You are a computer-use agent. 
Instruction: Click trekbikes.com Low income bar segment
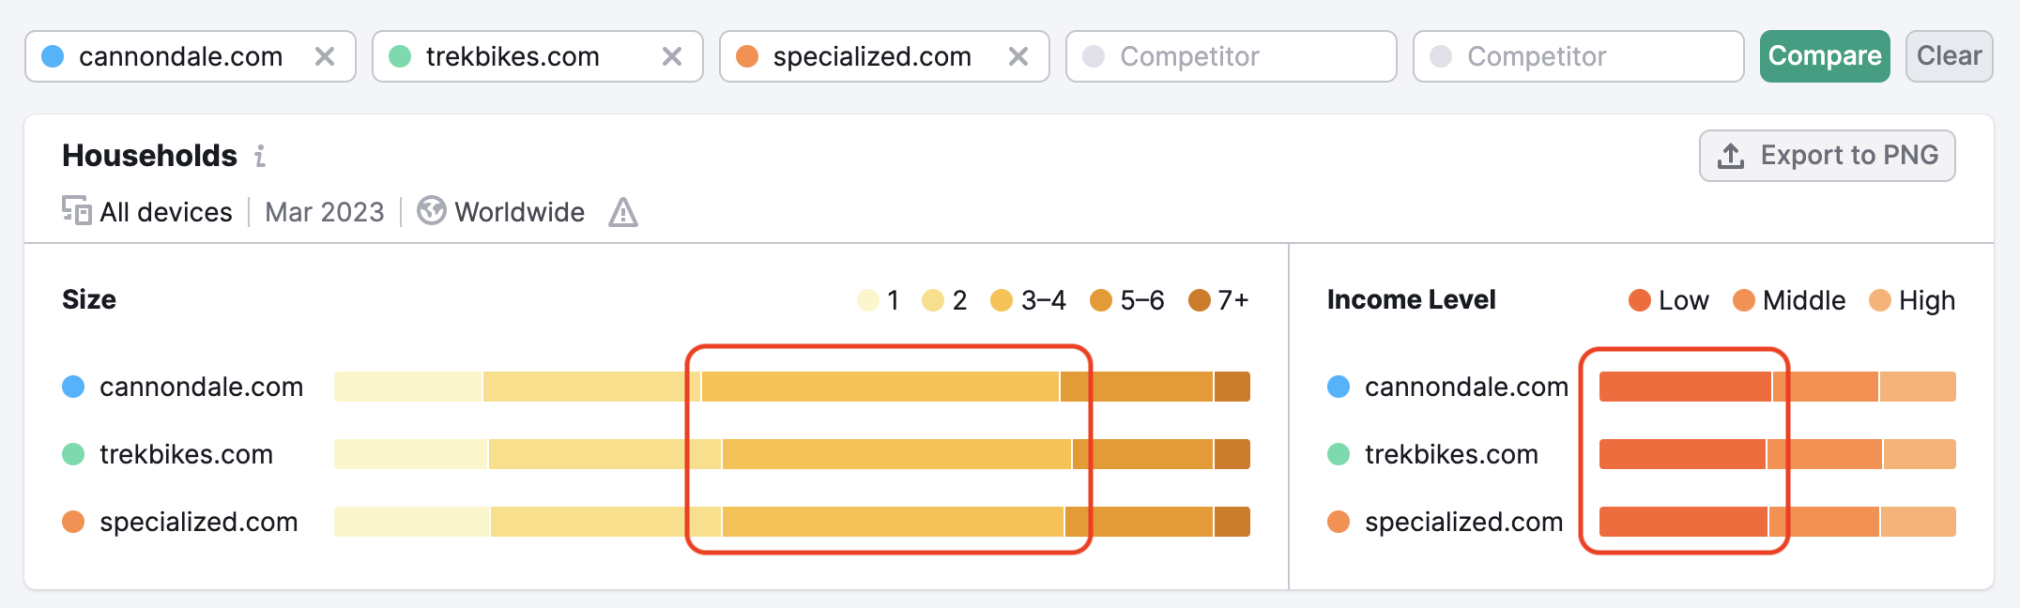[x=1682, y=454]
